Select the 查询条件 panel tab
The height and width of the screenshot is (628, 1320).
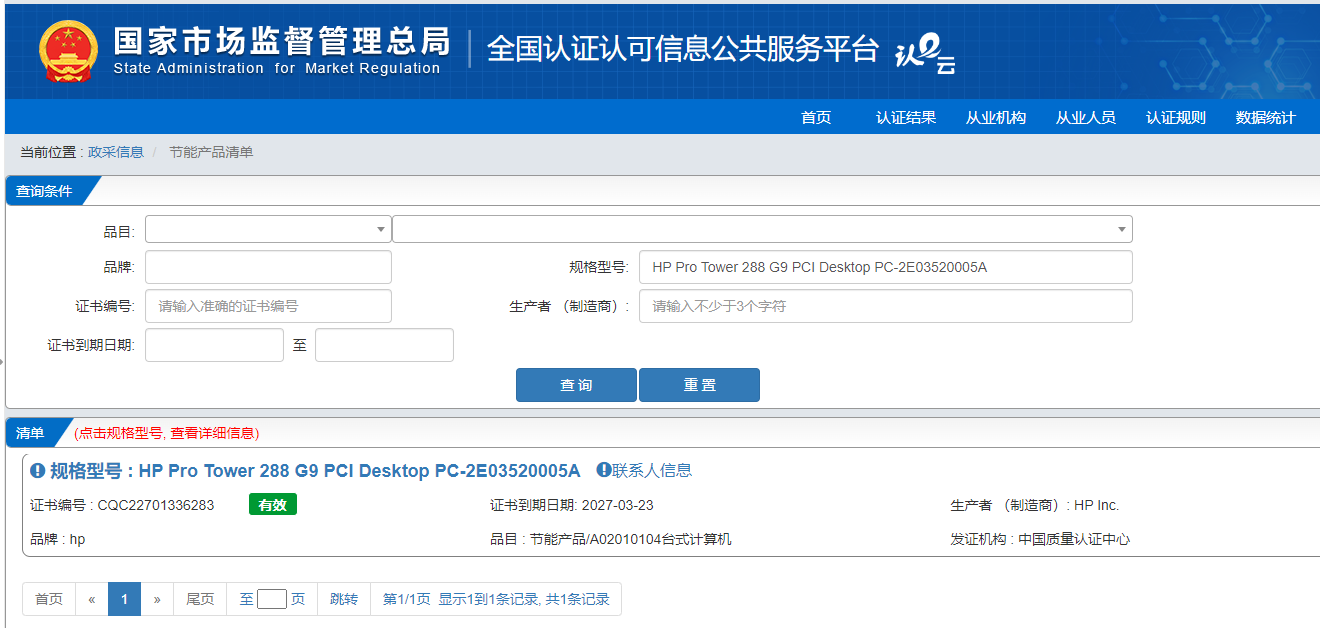click(46, 191)
